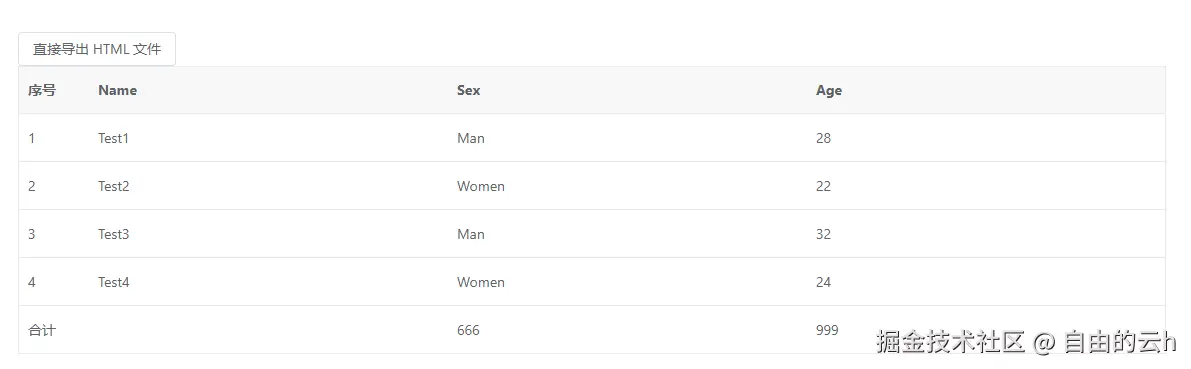Click the 合计 footer cell

42,330
